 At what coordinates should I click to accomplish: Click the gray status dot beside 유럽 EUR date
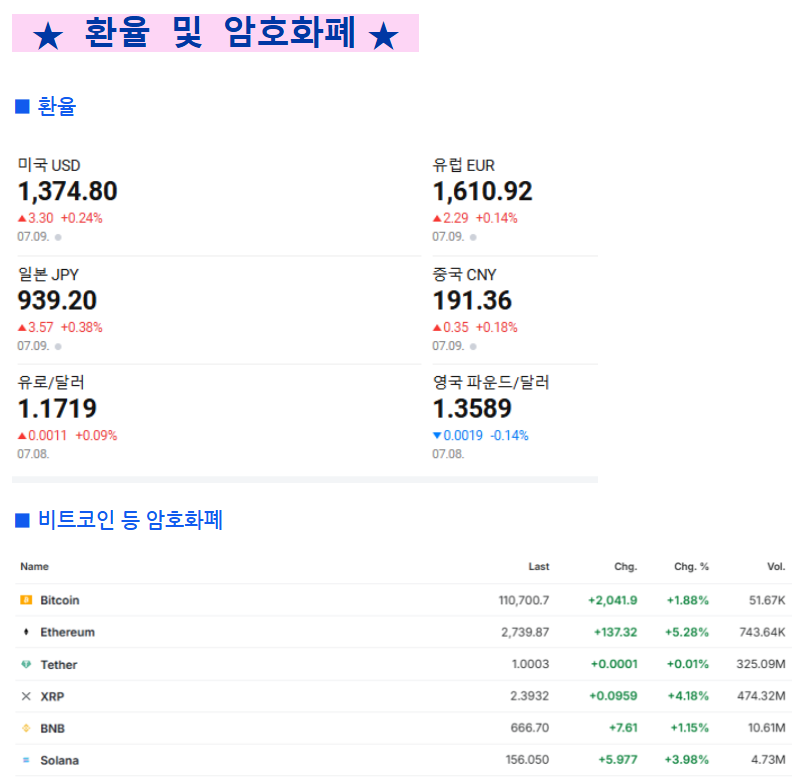coord(473,237)
